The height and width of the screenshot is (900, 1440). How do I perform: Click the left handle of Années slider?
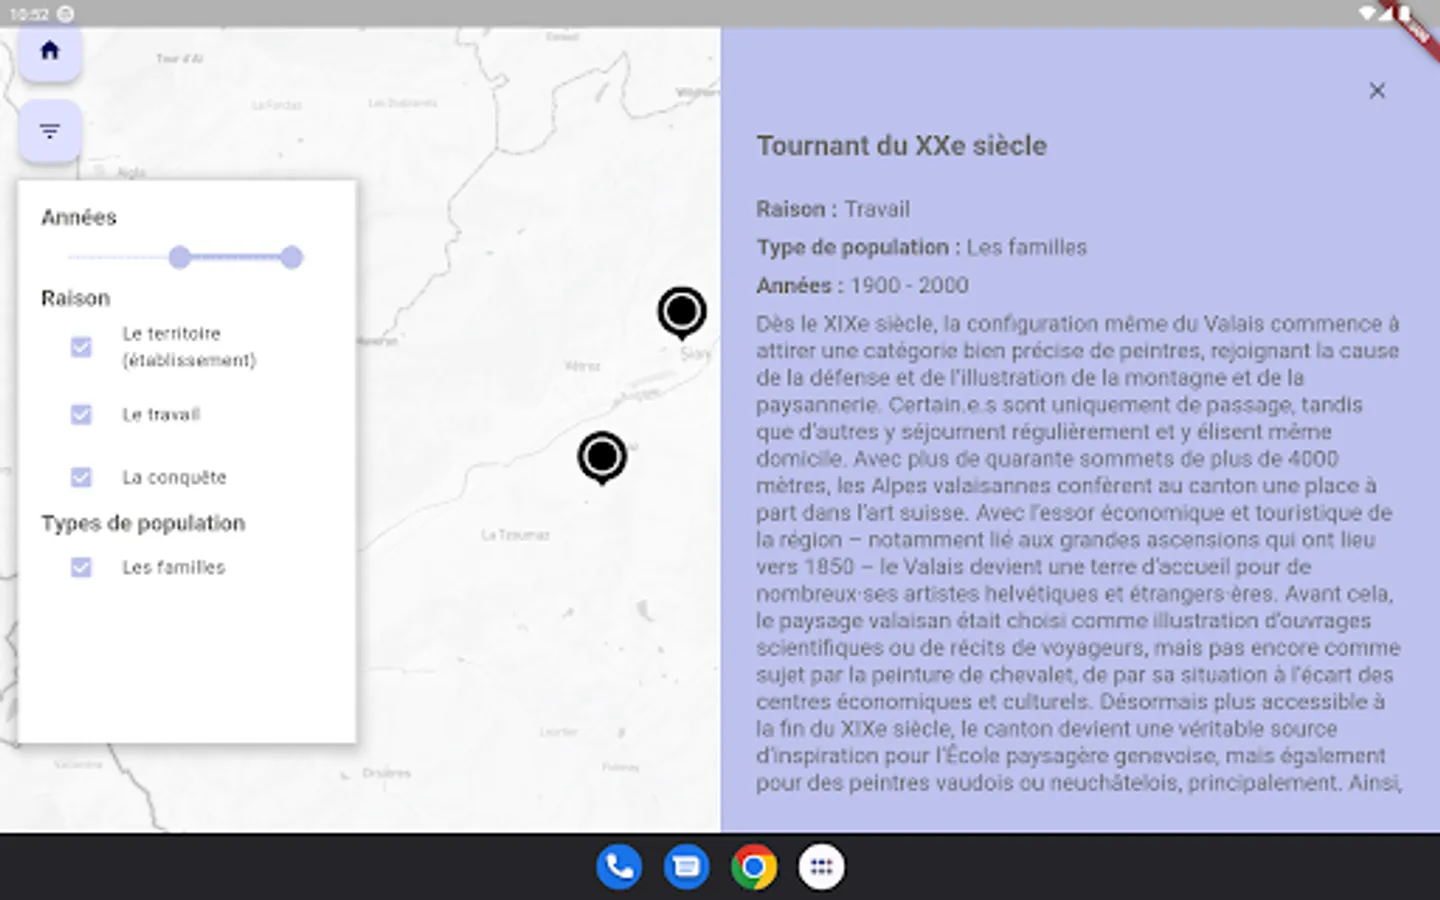(179, 258)
